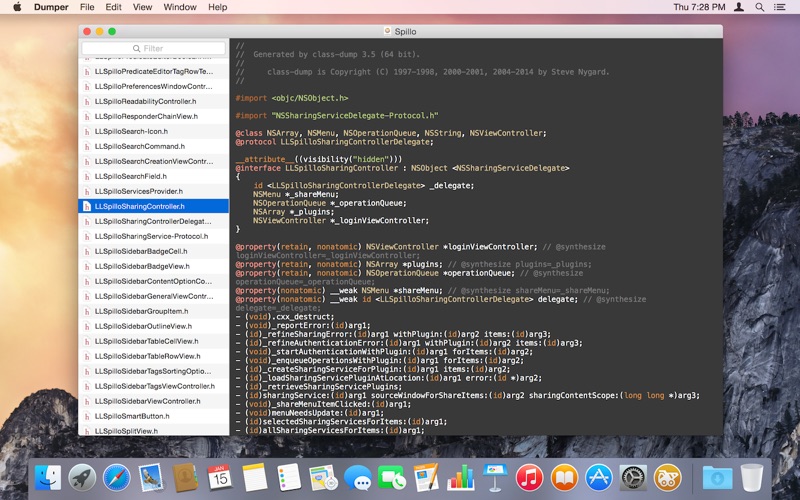Open the File menu
This screenshot has width=800, height=500.
(x=87, y=7)
